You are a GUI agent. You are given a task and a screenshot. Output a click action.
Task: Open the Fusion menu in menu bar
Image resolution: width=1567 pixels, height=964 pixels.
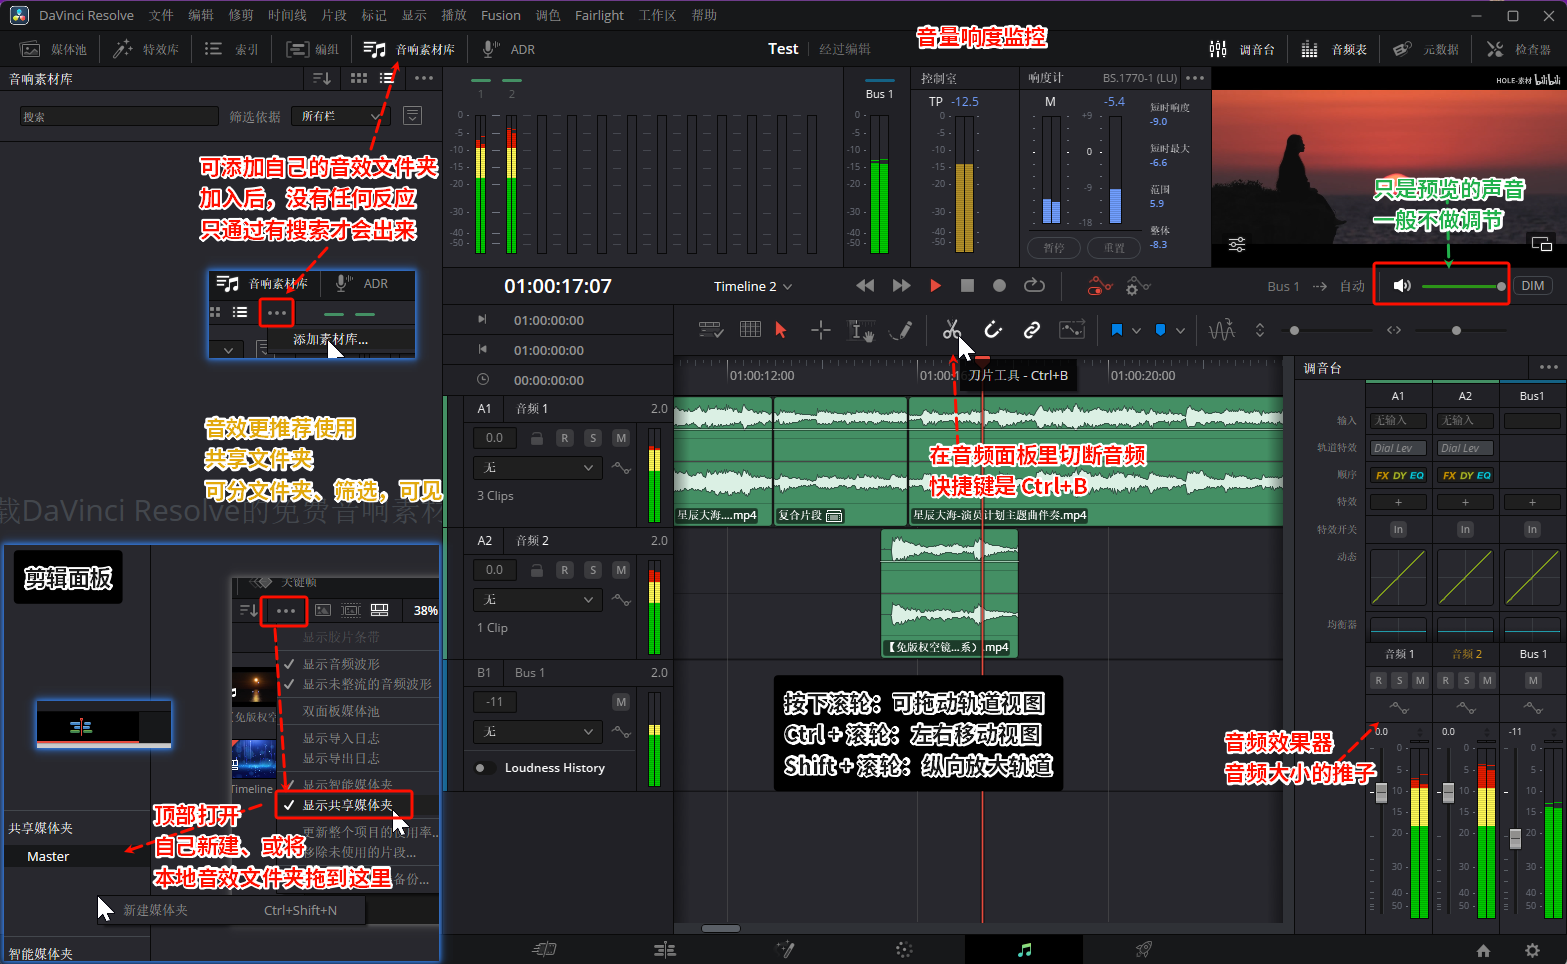(x=500, y=15)
